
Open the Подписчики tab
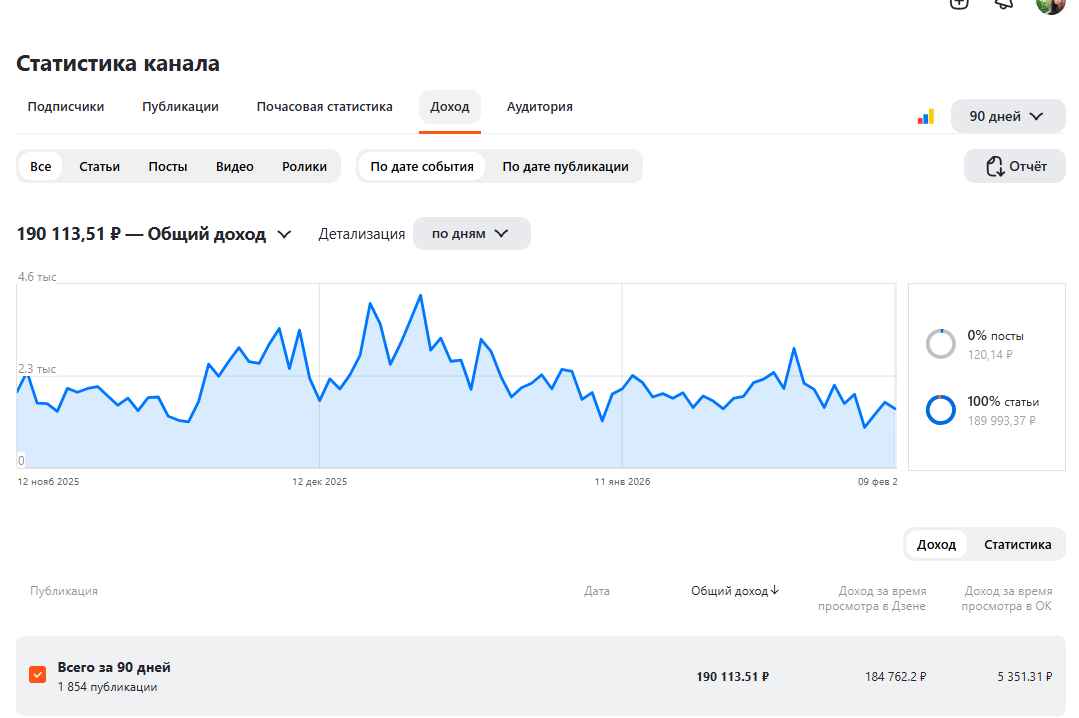point(66,107)
